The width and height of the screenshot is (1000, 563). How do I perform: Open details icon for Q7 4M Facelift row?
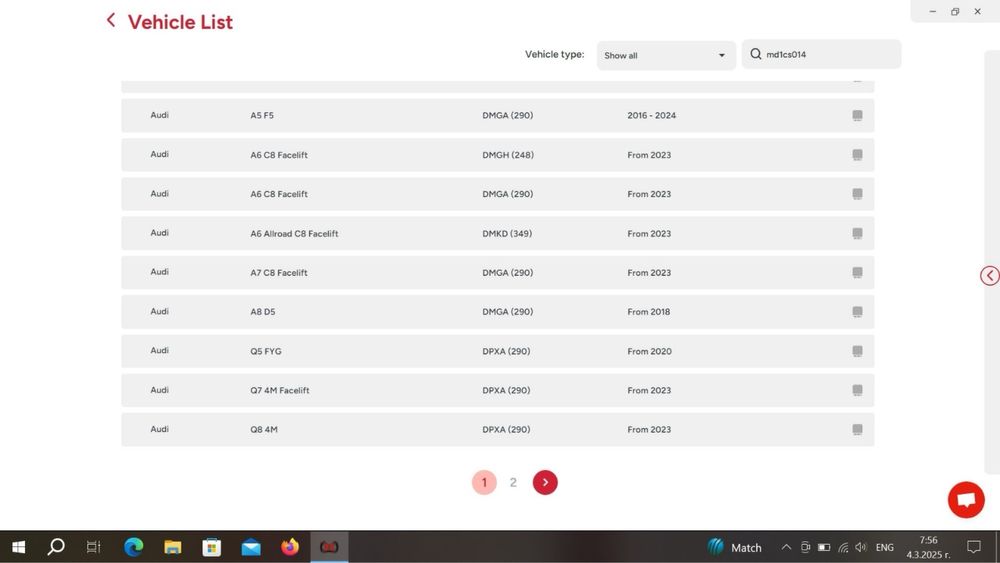(857, 390)
